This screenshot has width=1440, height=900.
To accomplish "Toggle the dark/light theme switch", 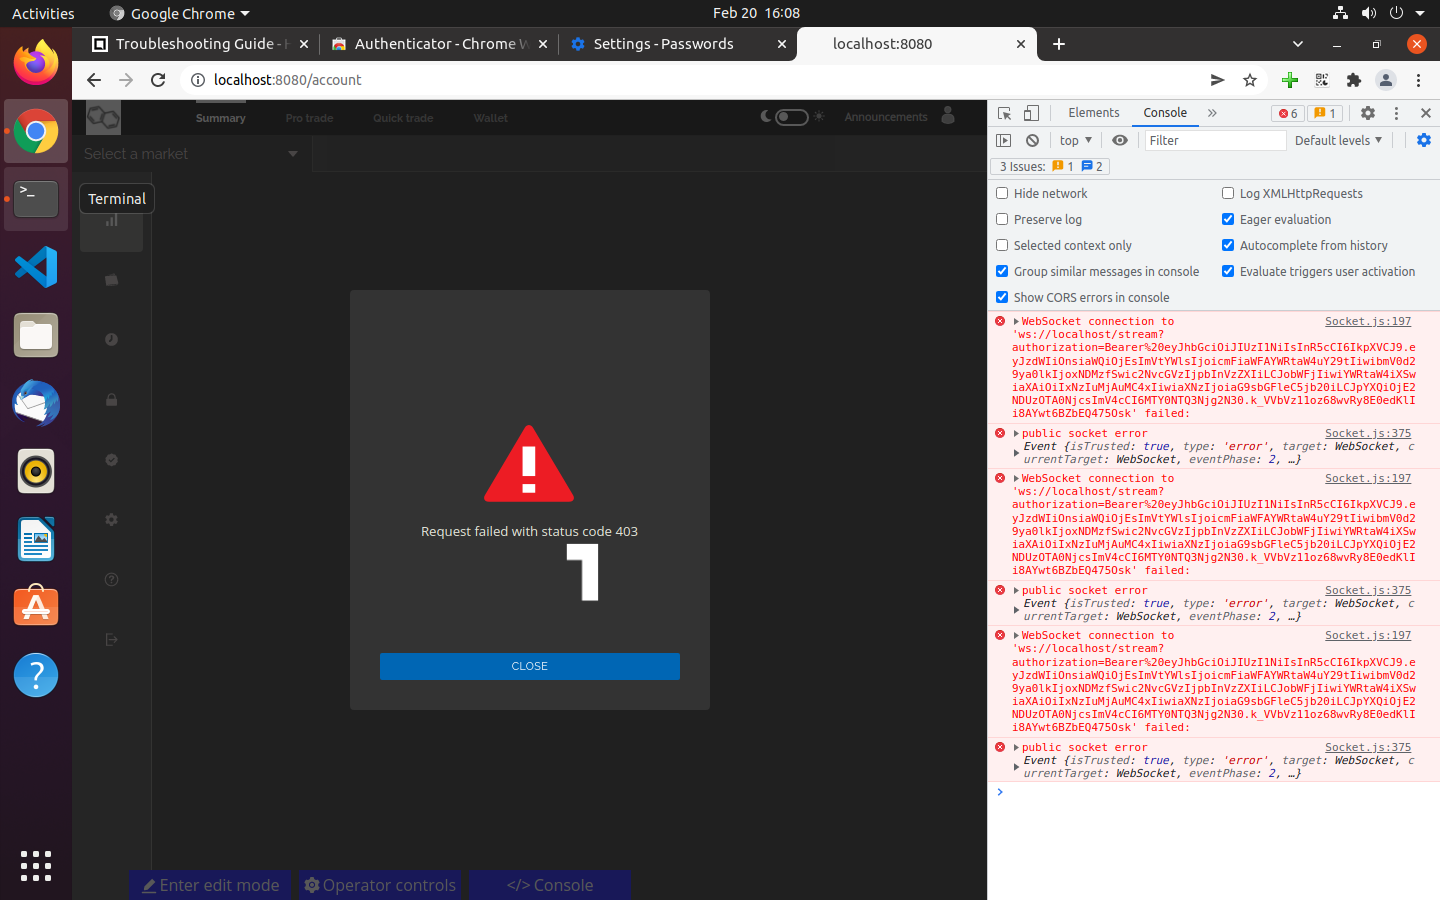I will [791, 117].
